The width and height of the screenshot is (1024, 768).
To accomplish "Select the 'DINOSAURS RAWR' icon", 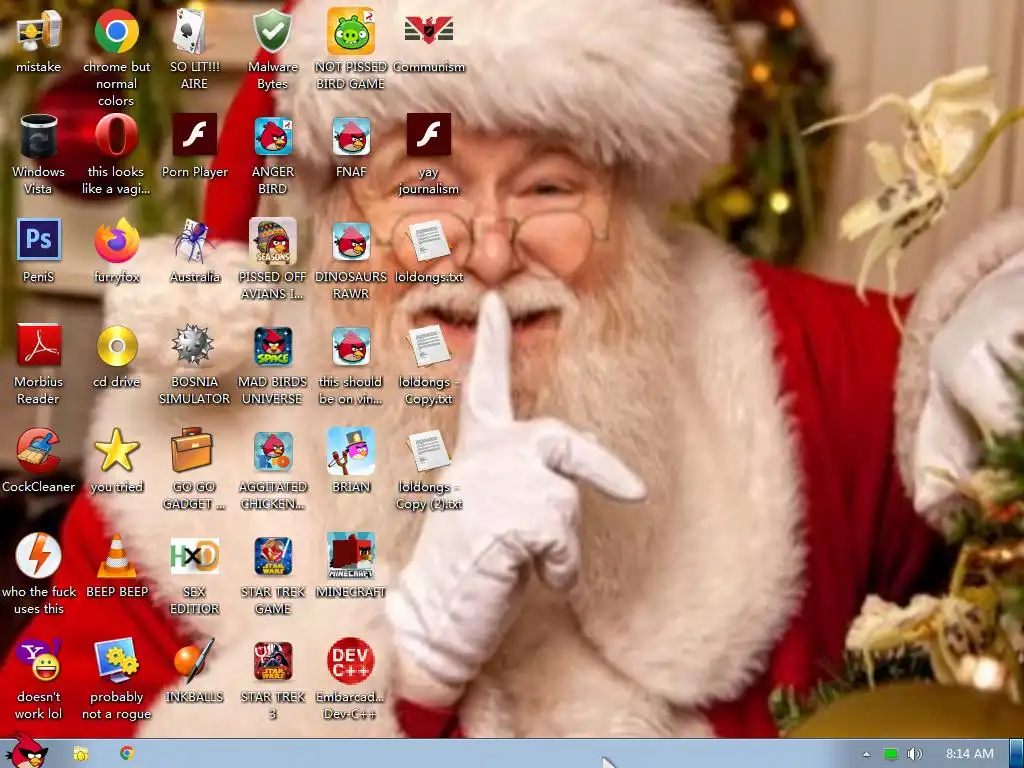I will point(351,241).
